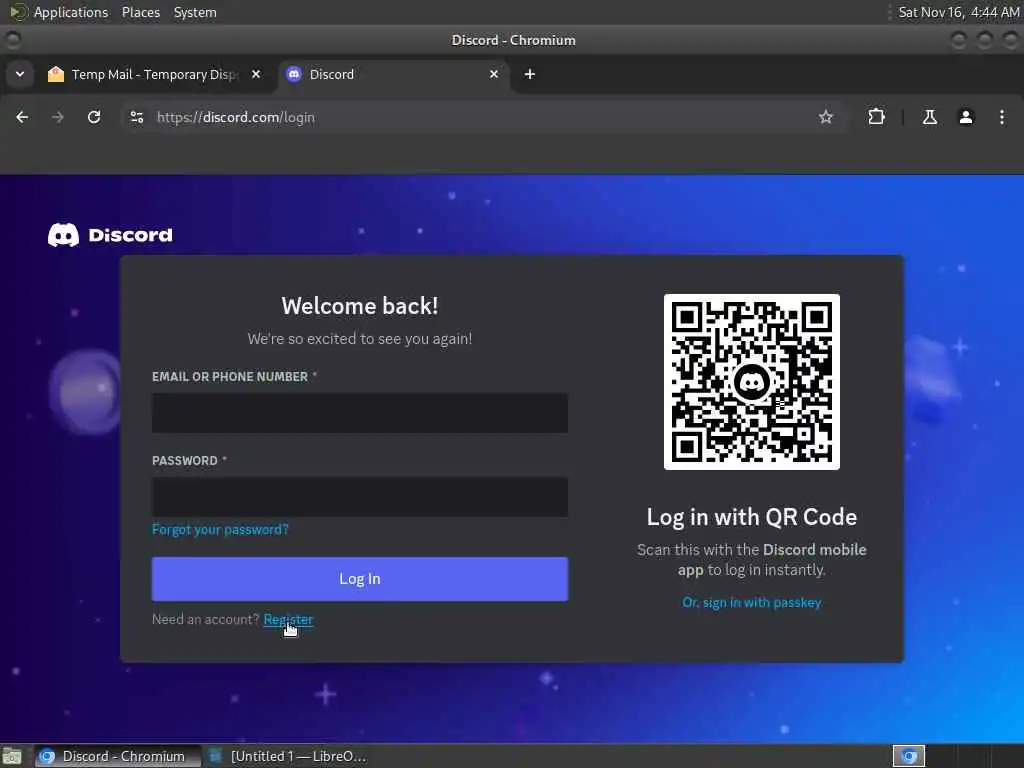Click the QR code image
Screen dimensions: 1024x768
click(752, 382)
